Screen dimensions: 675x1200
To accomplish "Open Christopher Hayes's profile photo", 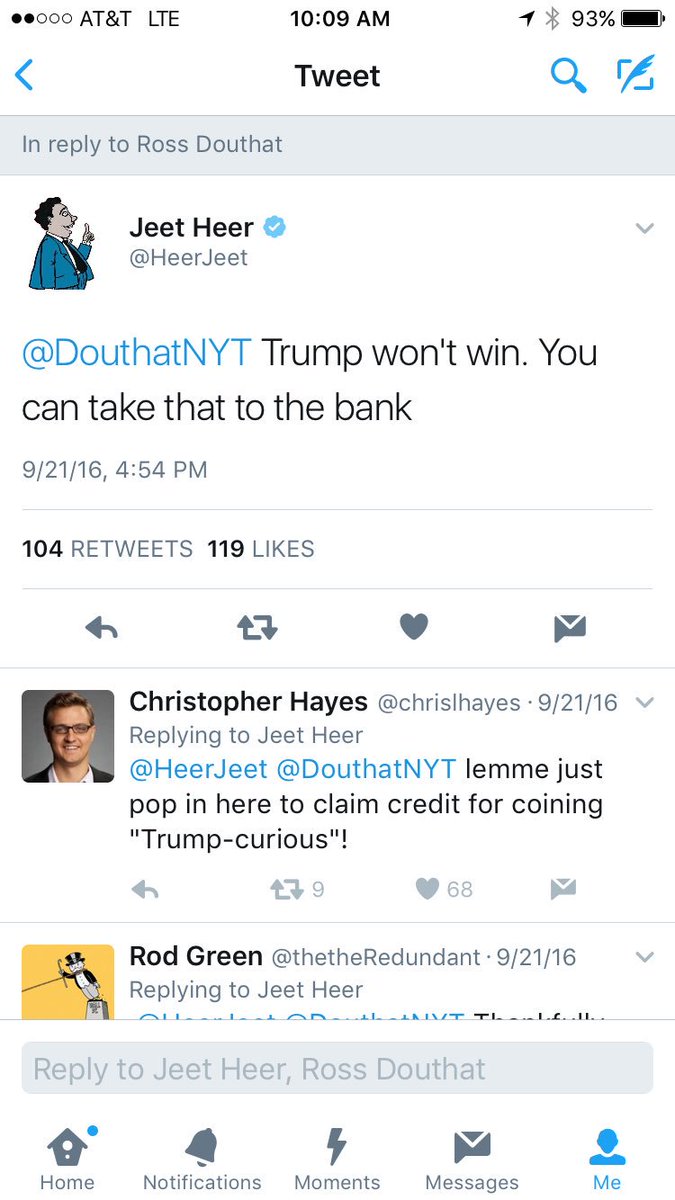I will 68,736.
